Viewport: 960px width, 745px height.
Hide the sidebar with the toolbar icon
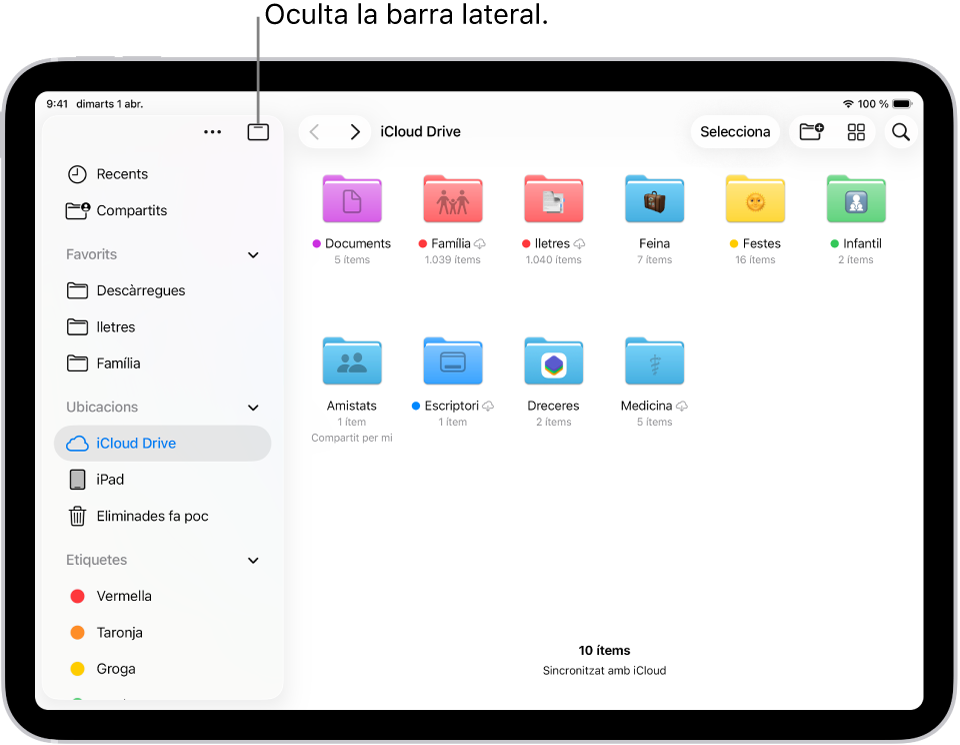pyautogui.click(x=257, y=131)
